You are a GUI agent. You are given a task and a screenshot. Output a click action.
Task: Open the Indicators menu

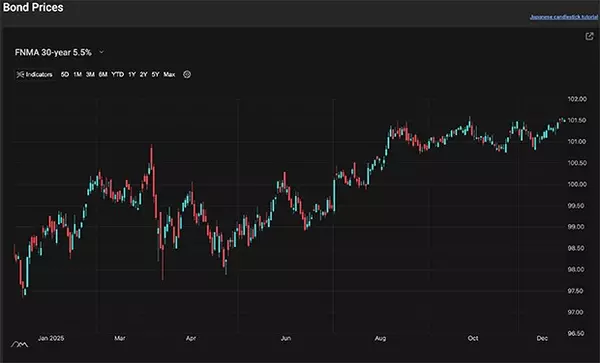click(x=35, y=75)
